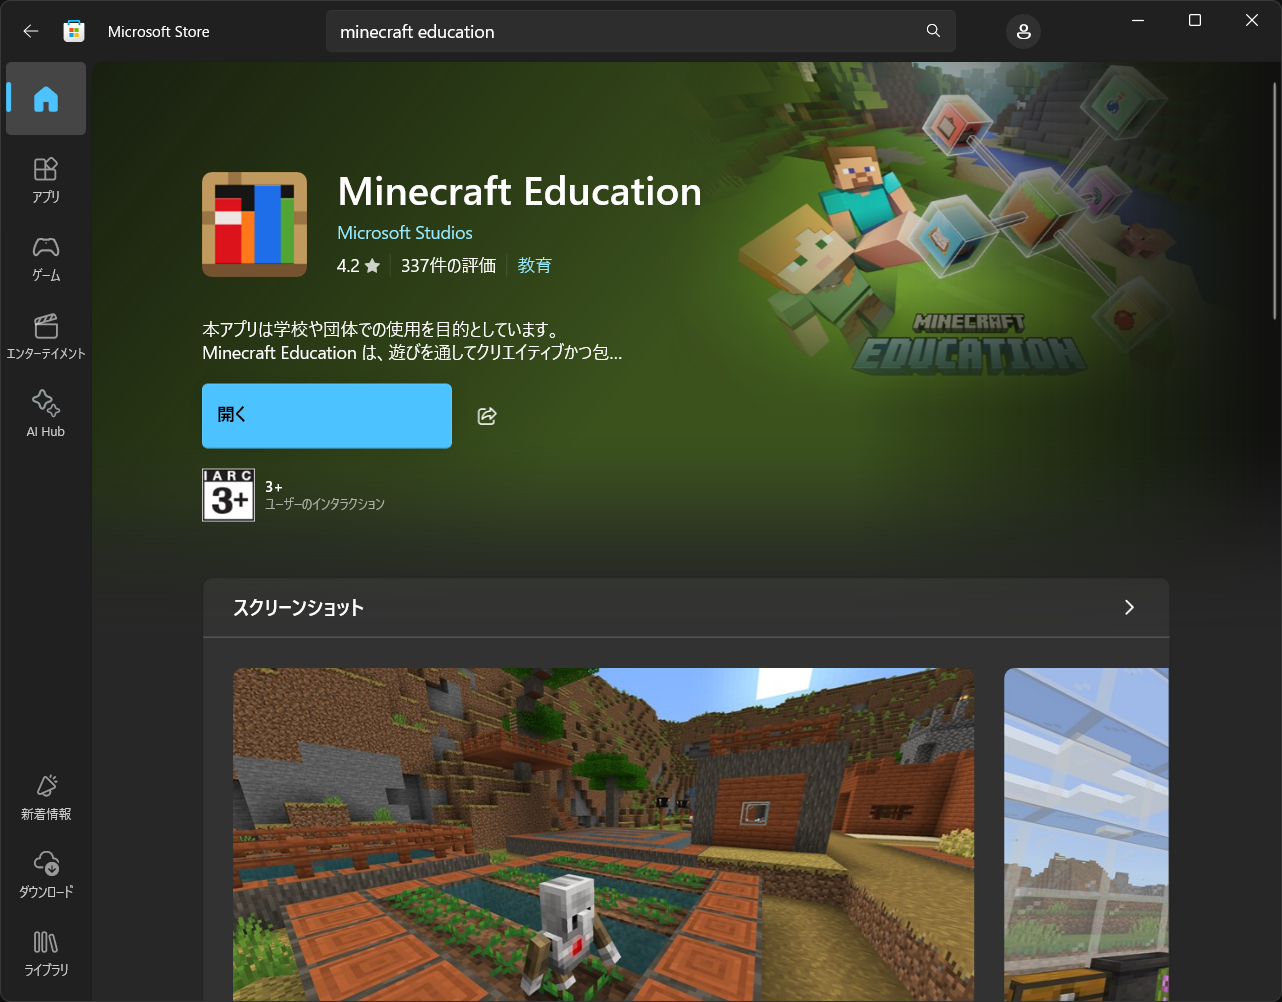This screenshot has width=1282, height=1002.
Task: Open the user account profile icon
Action: click(1023, 32)
